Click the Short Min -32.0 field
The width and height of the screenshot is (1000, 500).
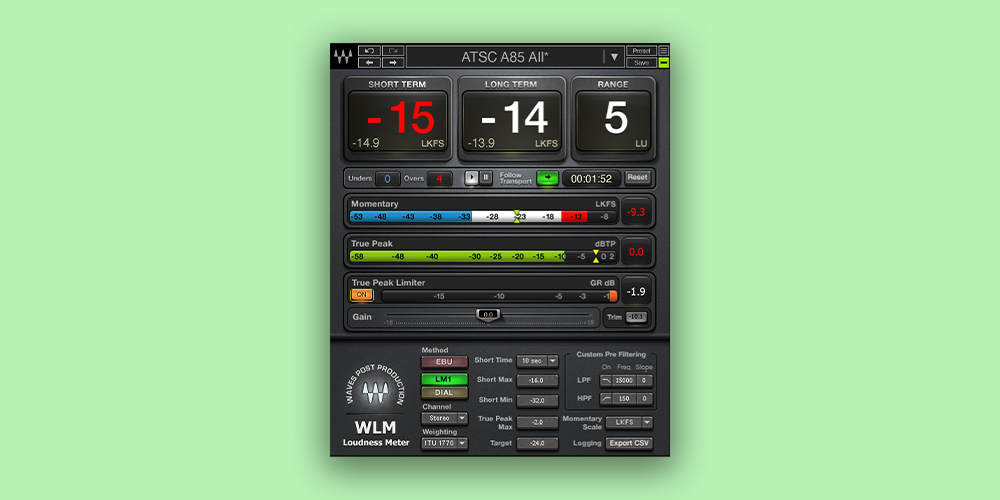(537, 401)
